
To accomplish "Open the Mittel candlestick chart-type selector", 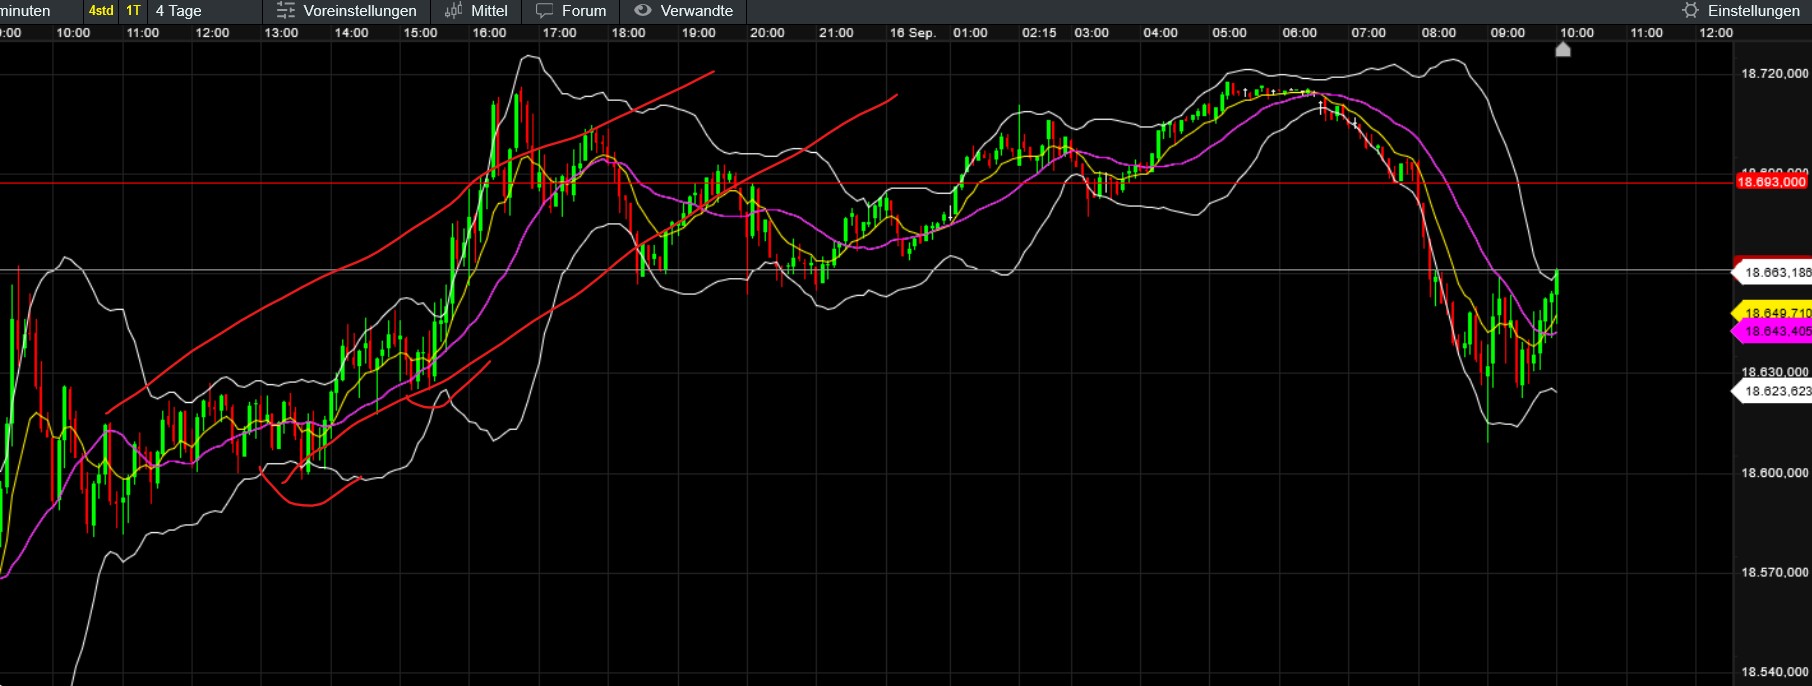I will click(476, 11).
